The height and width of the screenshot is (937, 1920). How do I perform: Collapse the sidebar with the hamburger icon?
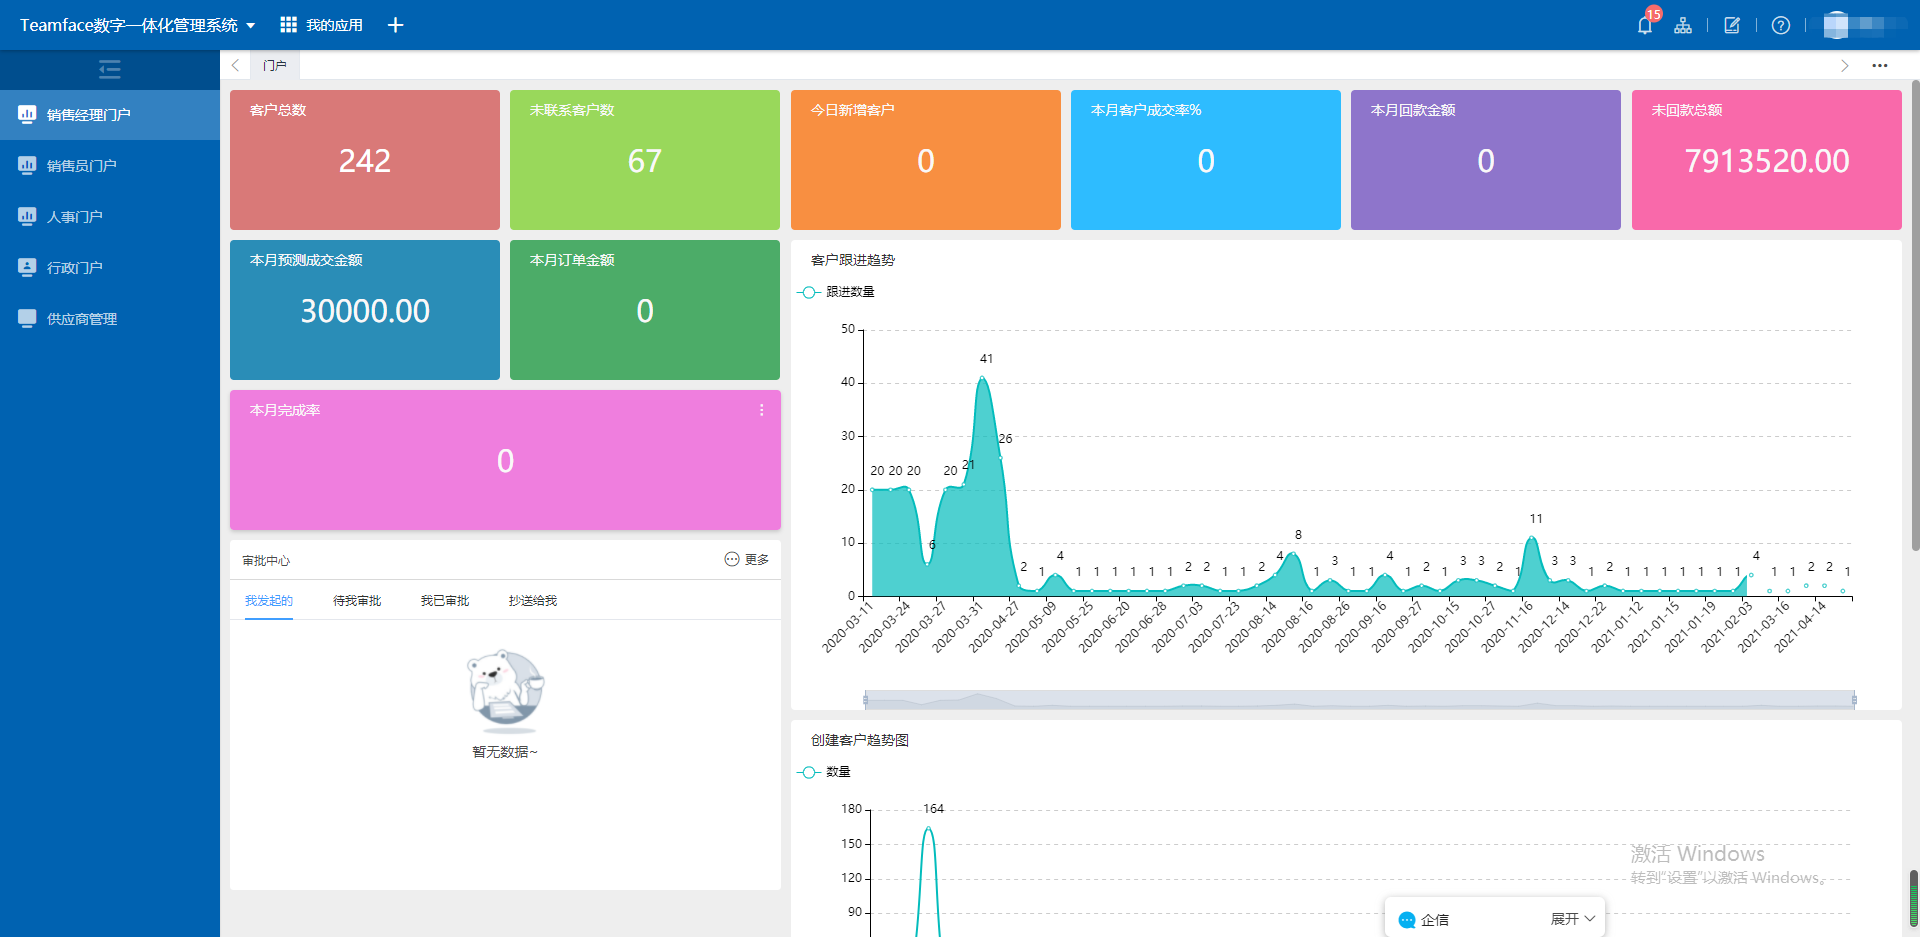[110, 69]
